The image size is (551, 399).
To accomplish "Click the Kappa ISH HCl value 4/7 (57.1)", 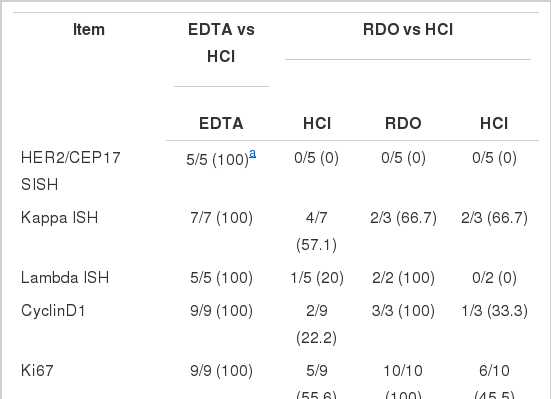I will coord(317,231).
